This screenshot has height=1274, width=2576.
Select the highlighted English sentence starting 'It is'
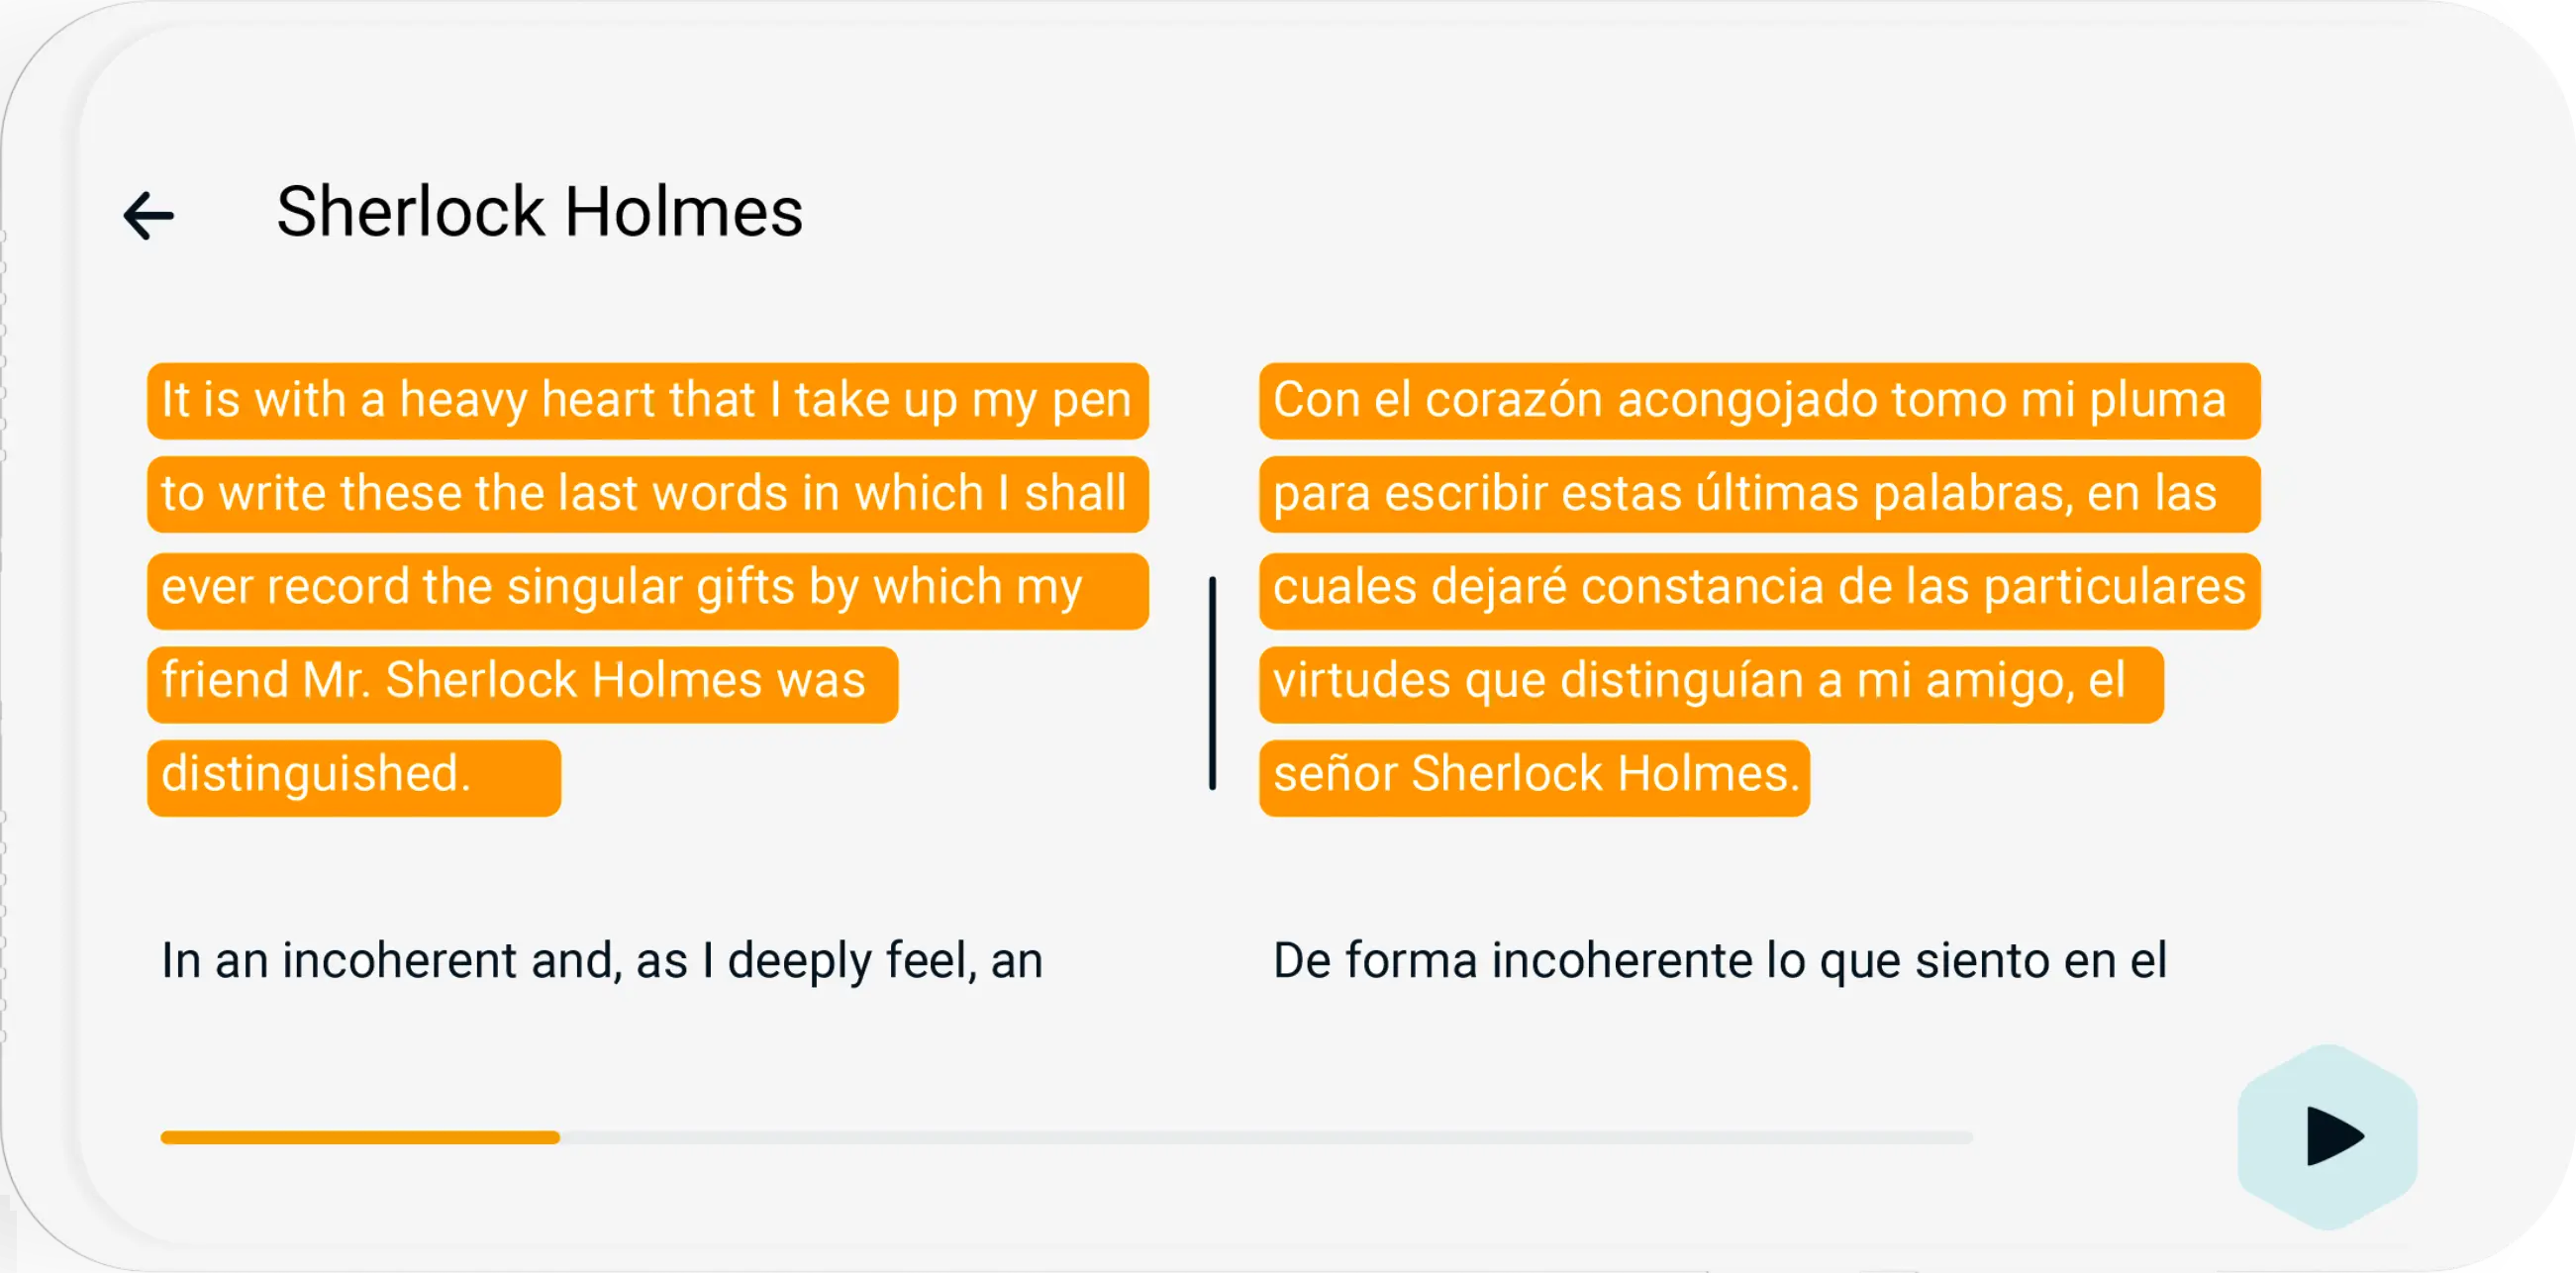point(645,400)
